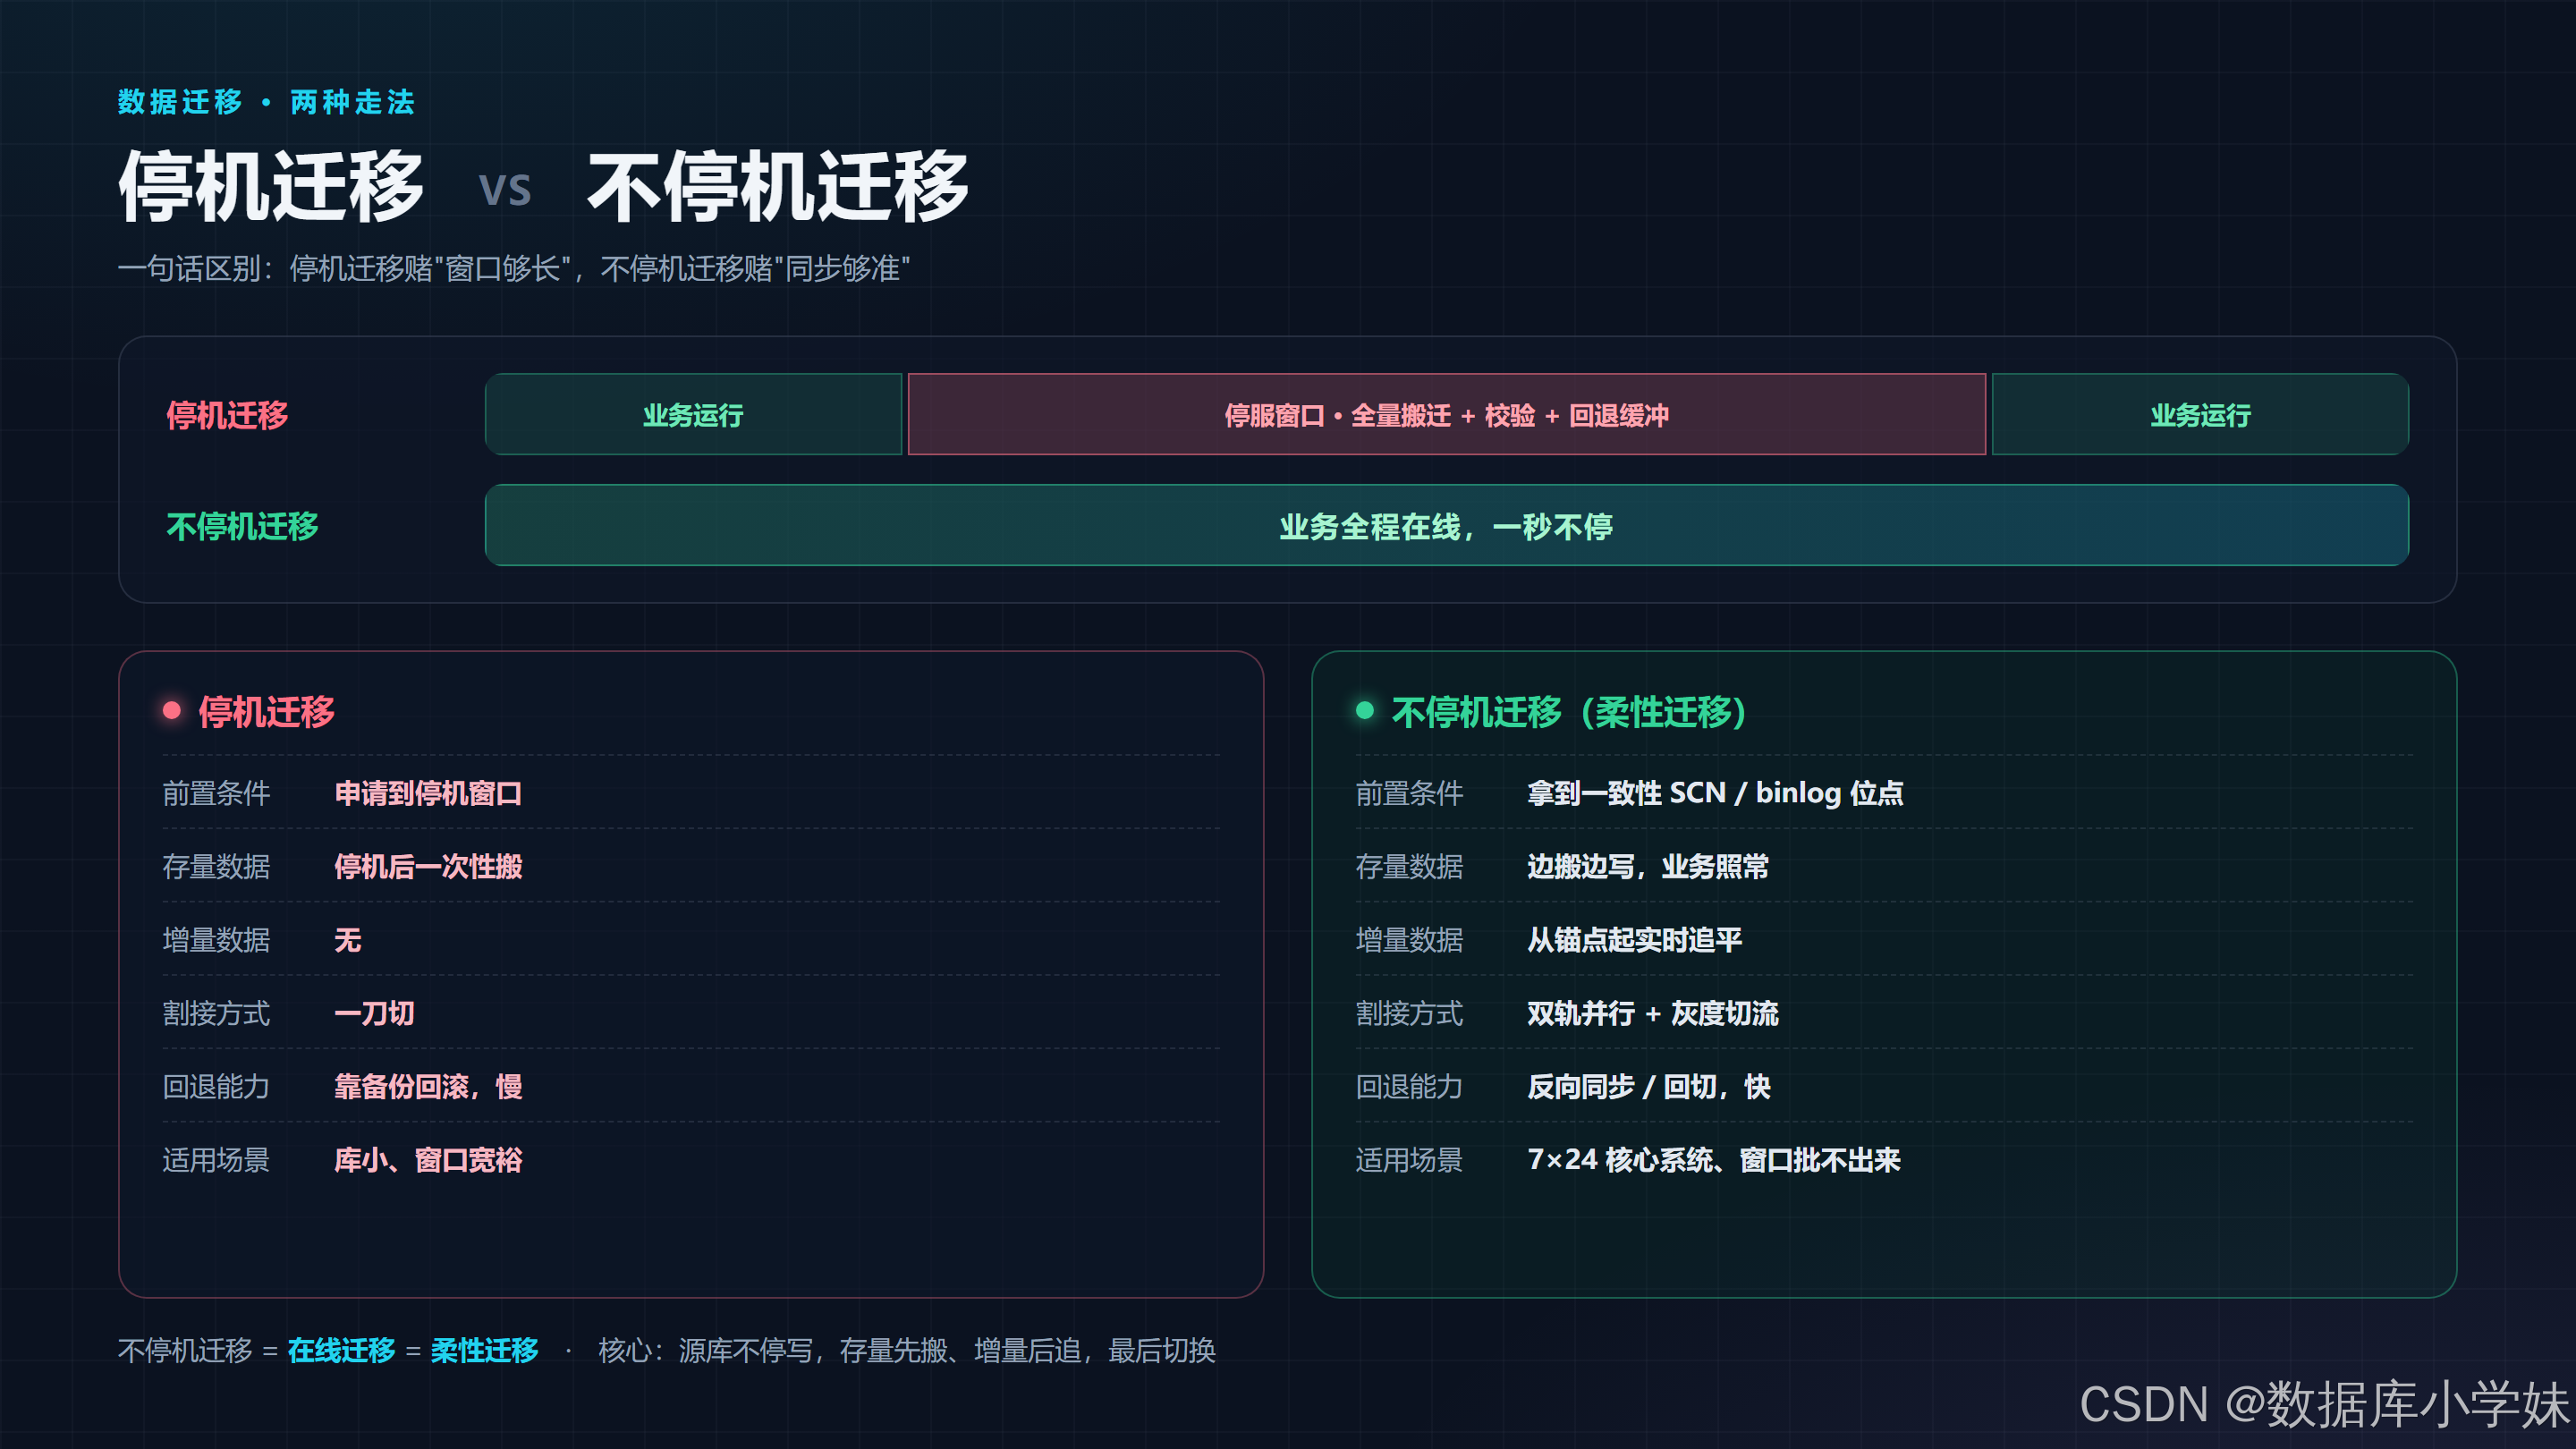Click the highlighted 在线迁移 text in footer
Image resolution: width=2576 pixels, height=1449 pixels.
click(342, 1350)
